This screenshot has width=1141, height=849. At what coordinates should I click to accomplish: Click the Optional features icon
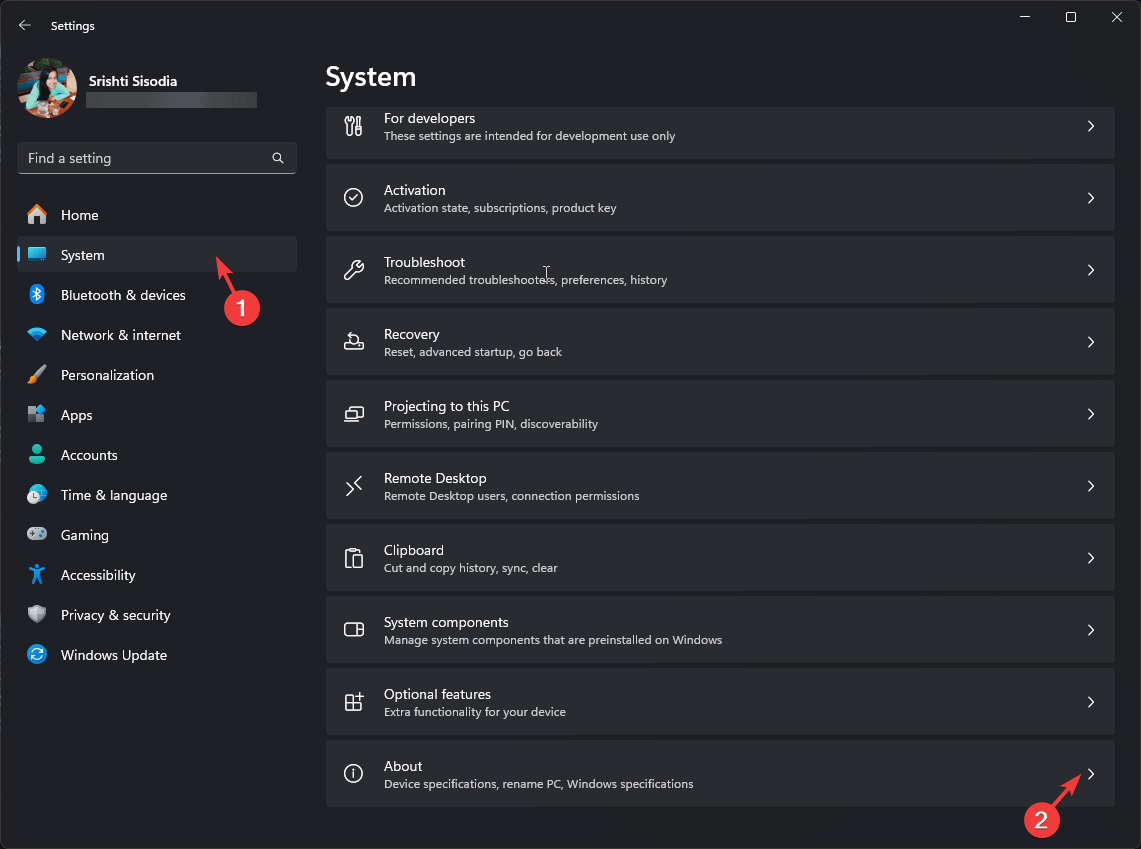pos(354,702)
